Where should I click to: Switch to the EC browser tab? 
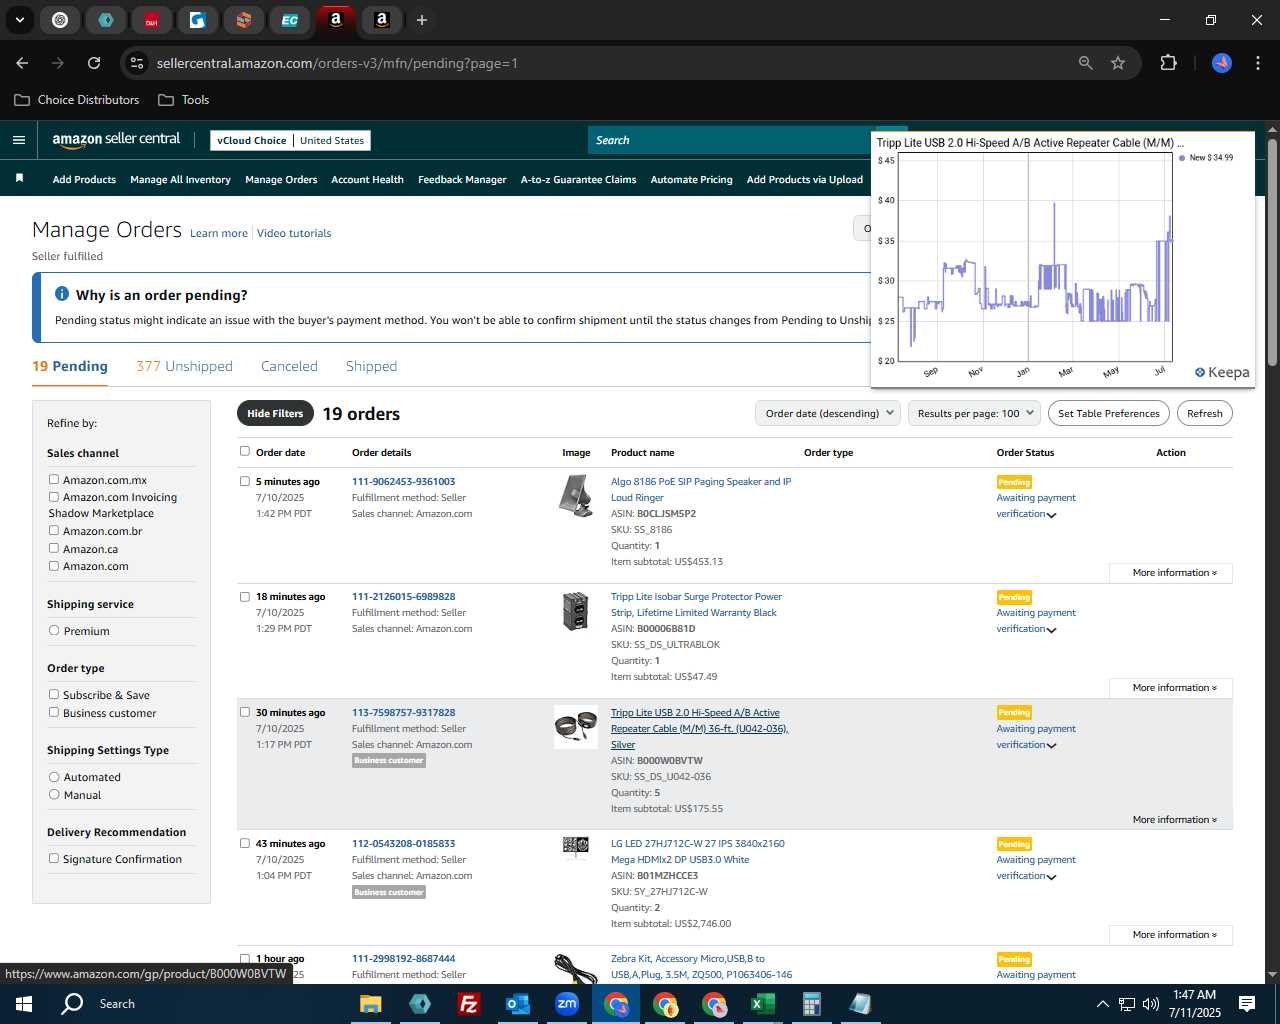click(x=289, y=20)
